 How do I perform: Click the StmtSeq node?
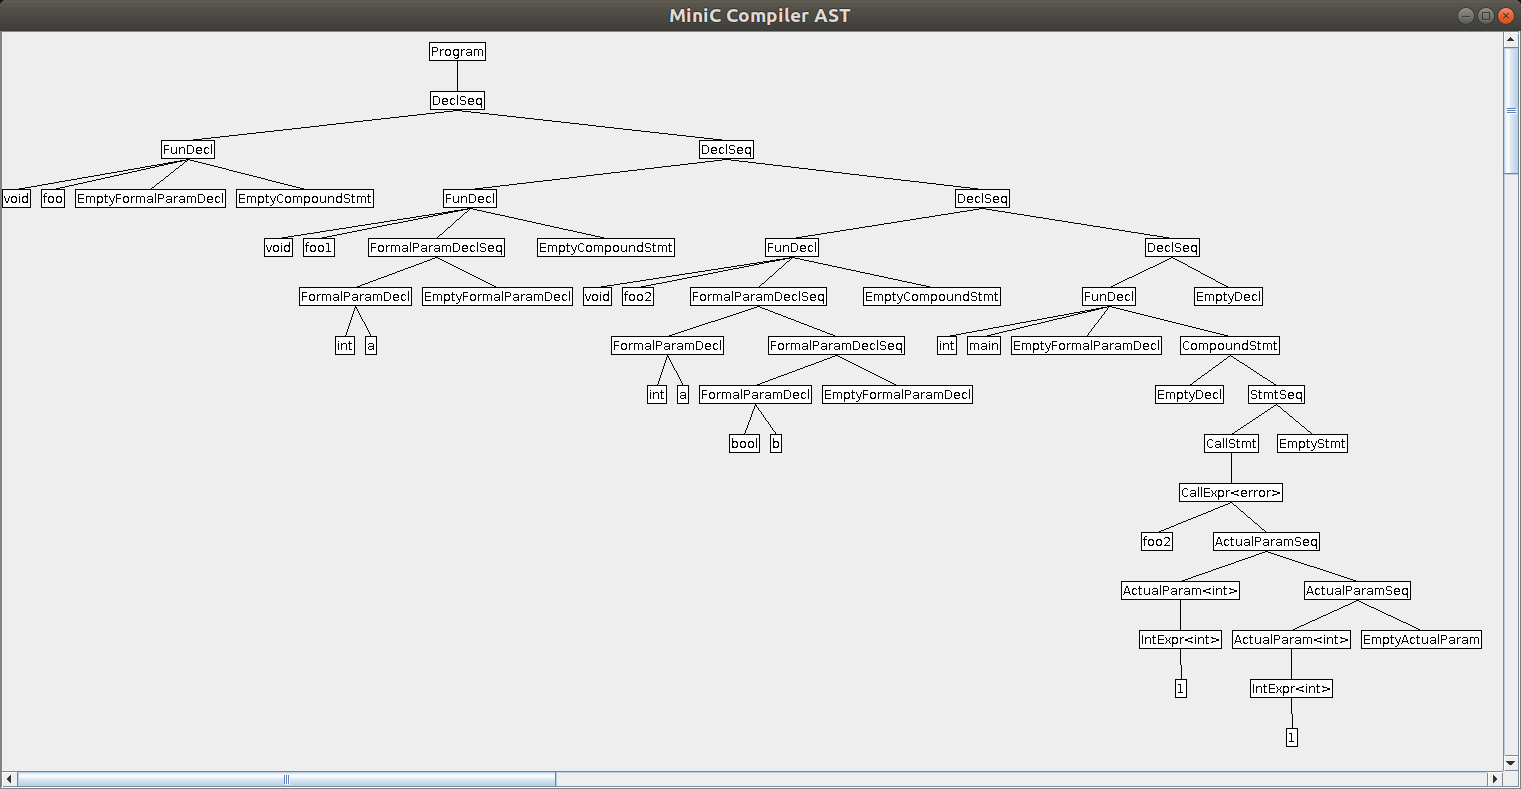1276,395
